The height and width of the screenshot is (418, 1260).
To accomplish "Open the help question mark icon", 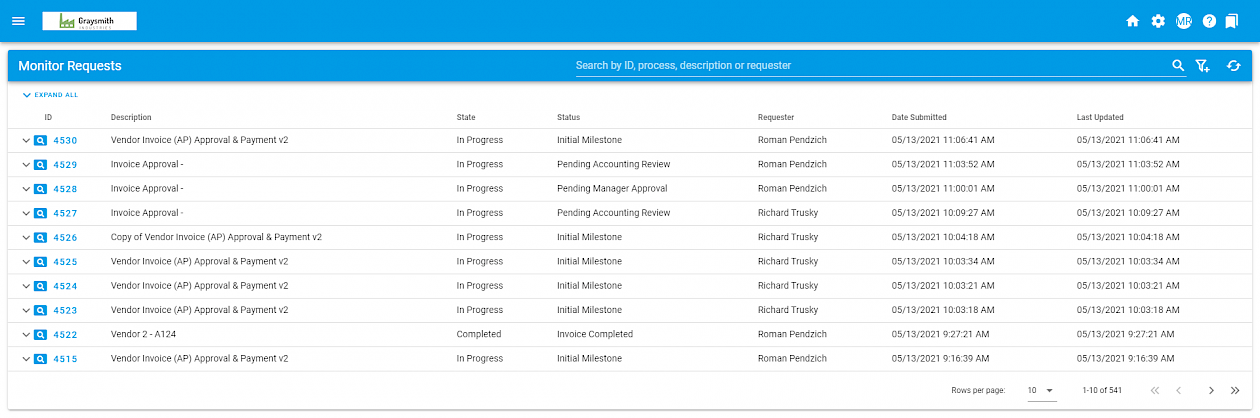I will (x=1209, y=21).
